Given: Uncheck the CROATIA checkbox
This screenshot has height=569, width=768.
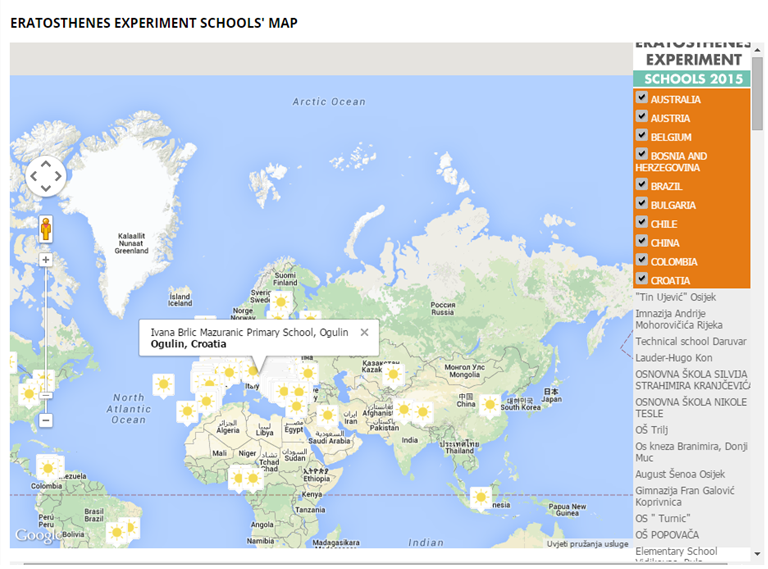Looking at the screenshot, I should pos(642,279).
